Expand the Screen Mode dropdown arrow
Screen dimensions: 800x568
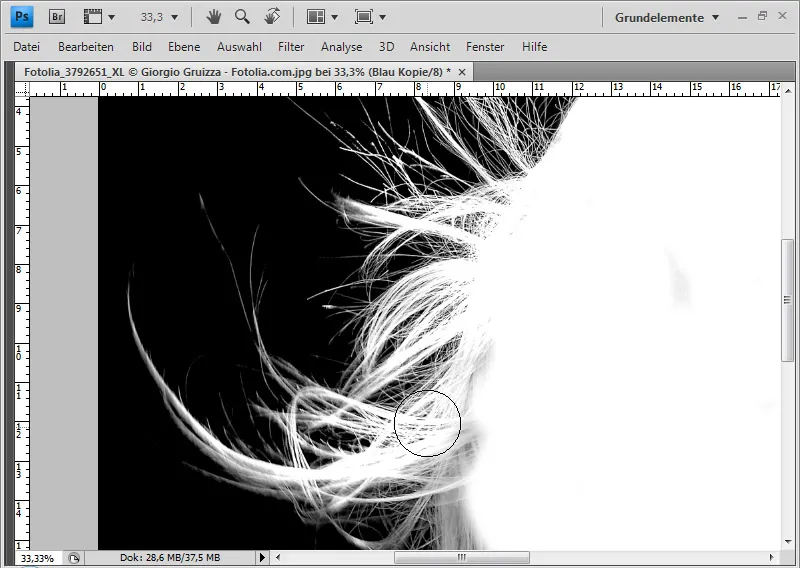pos(383,17)
